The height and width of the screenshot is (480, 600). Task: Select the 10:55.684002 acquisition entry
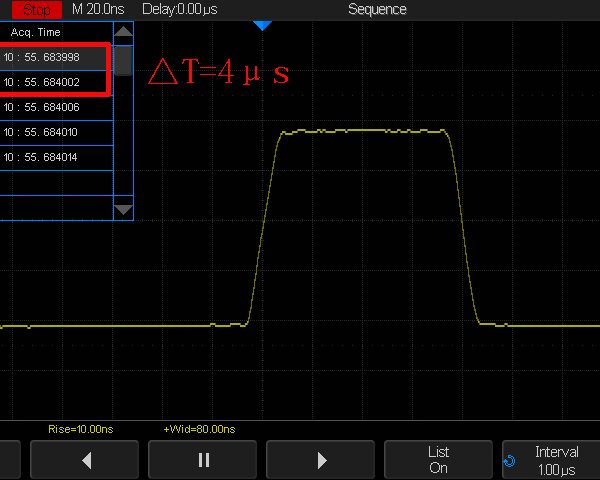click(x=54, y=82)
